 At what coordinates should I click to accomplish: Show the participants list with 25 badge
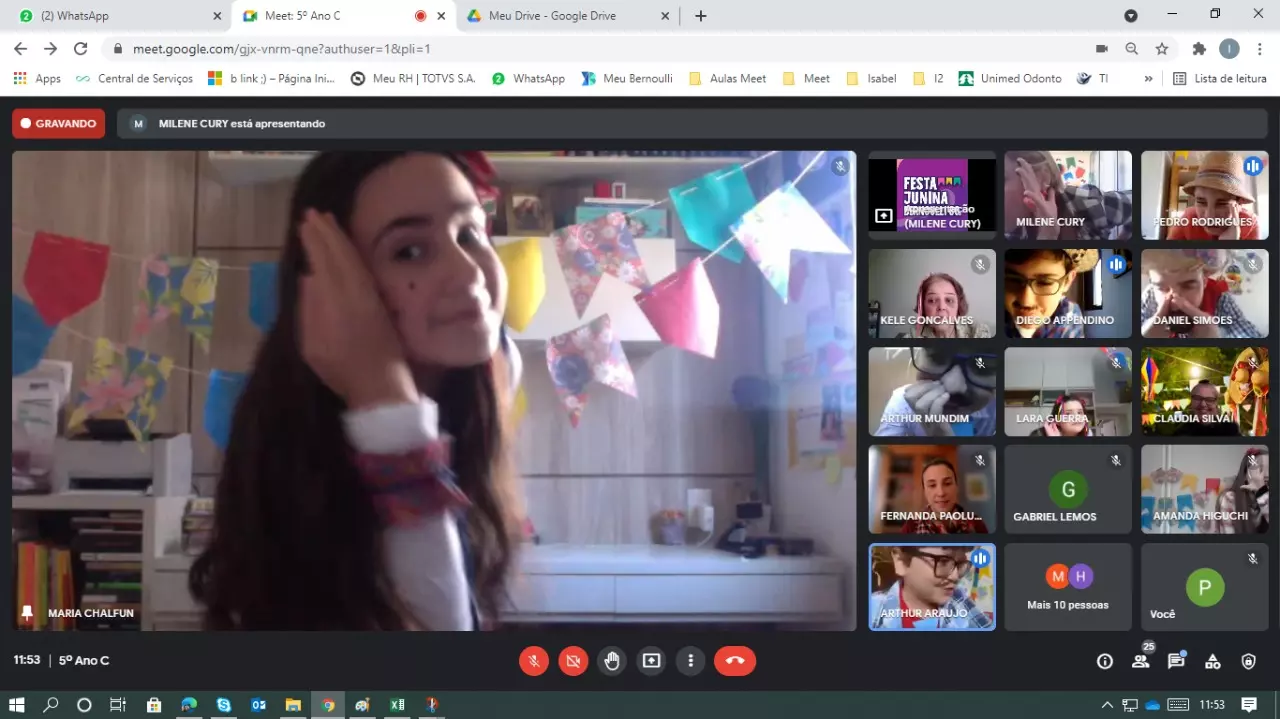(1141, 661)
